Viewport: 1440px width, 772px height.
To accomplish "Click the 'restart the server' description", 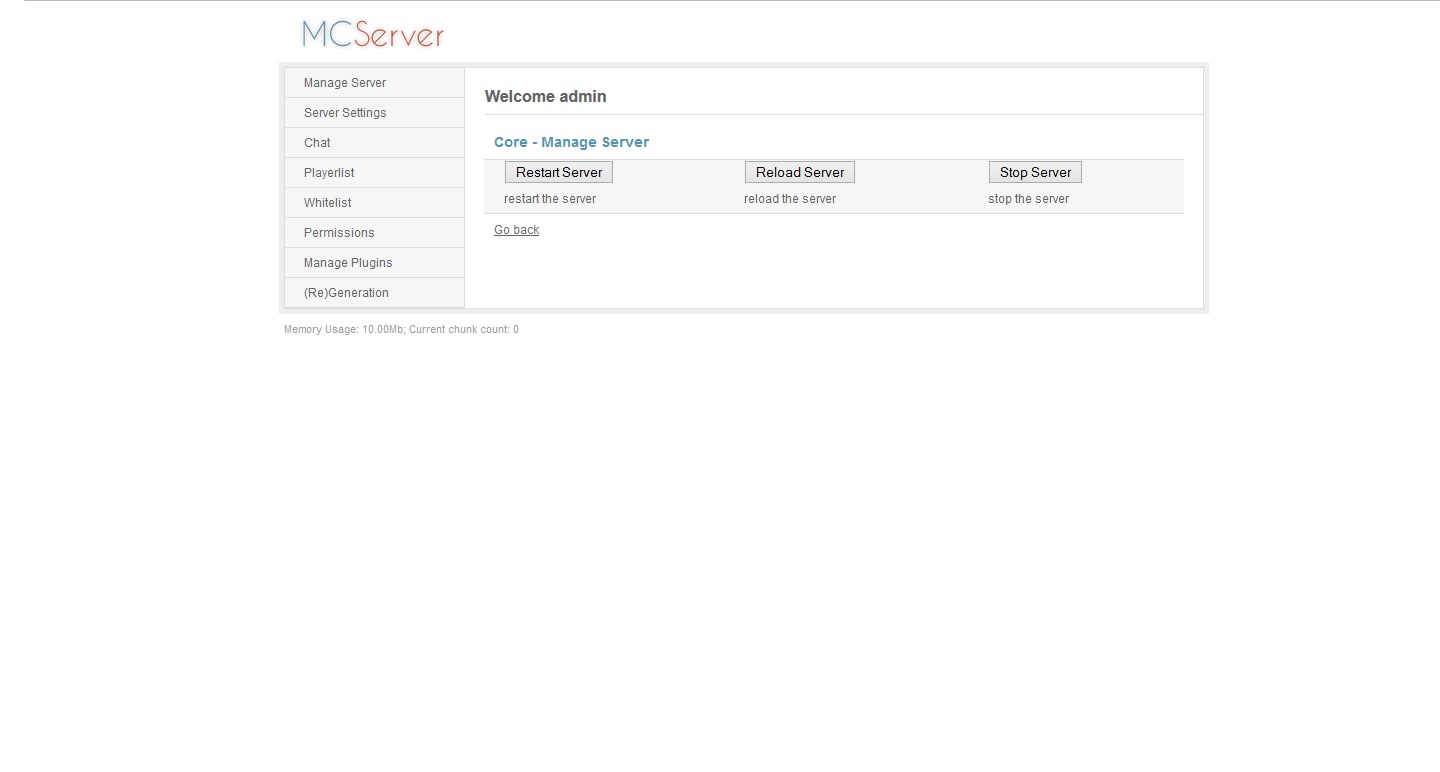I will pyautogui.click(x=550, y=199).
